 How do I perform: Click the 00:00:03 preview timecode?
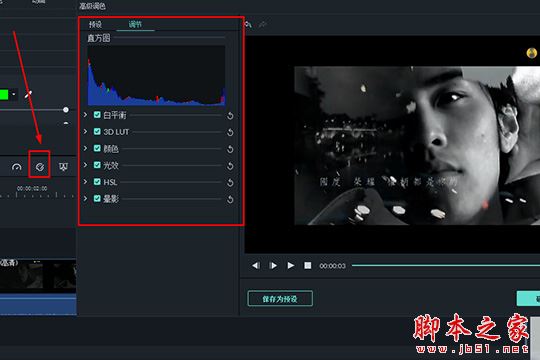coord(332,266)
